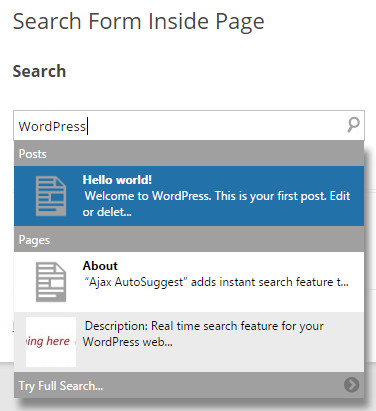
Task: Click Try Full Search... link
Action: (61, 386)
